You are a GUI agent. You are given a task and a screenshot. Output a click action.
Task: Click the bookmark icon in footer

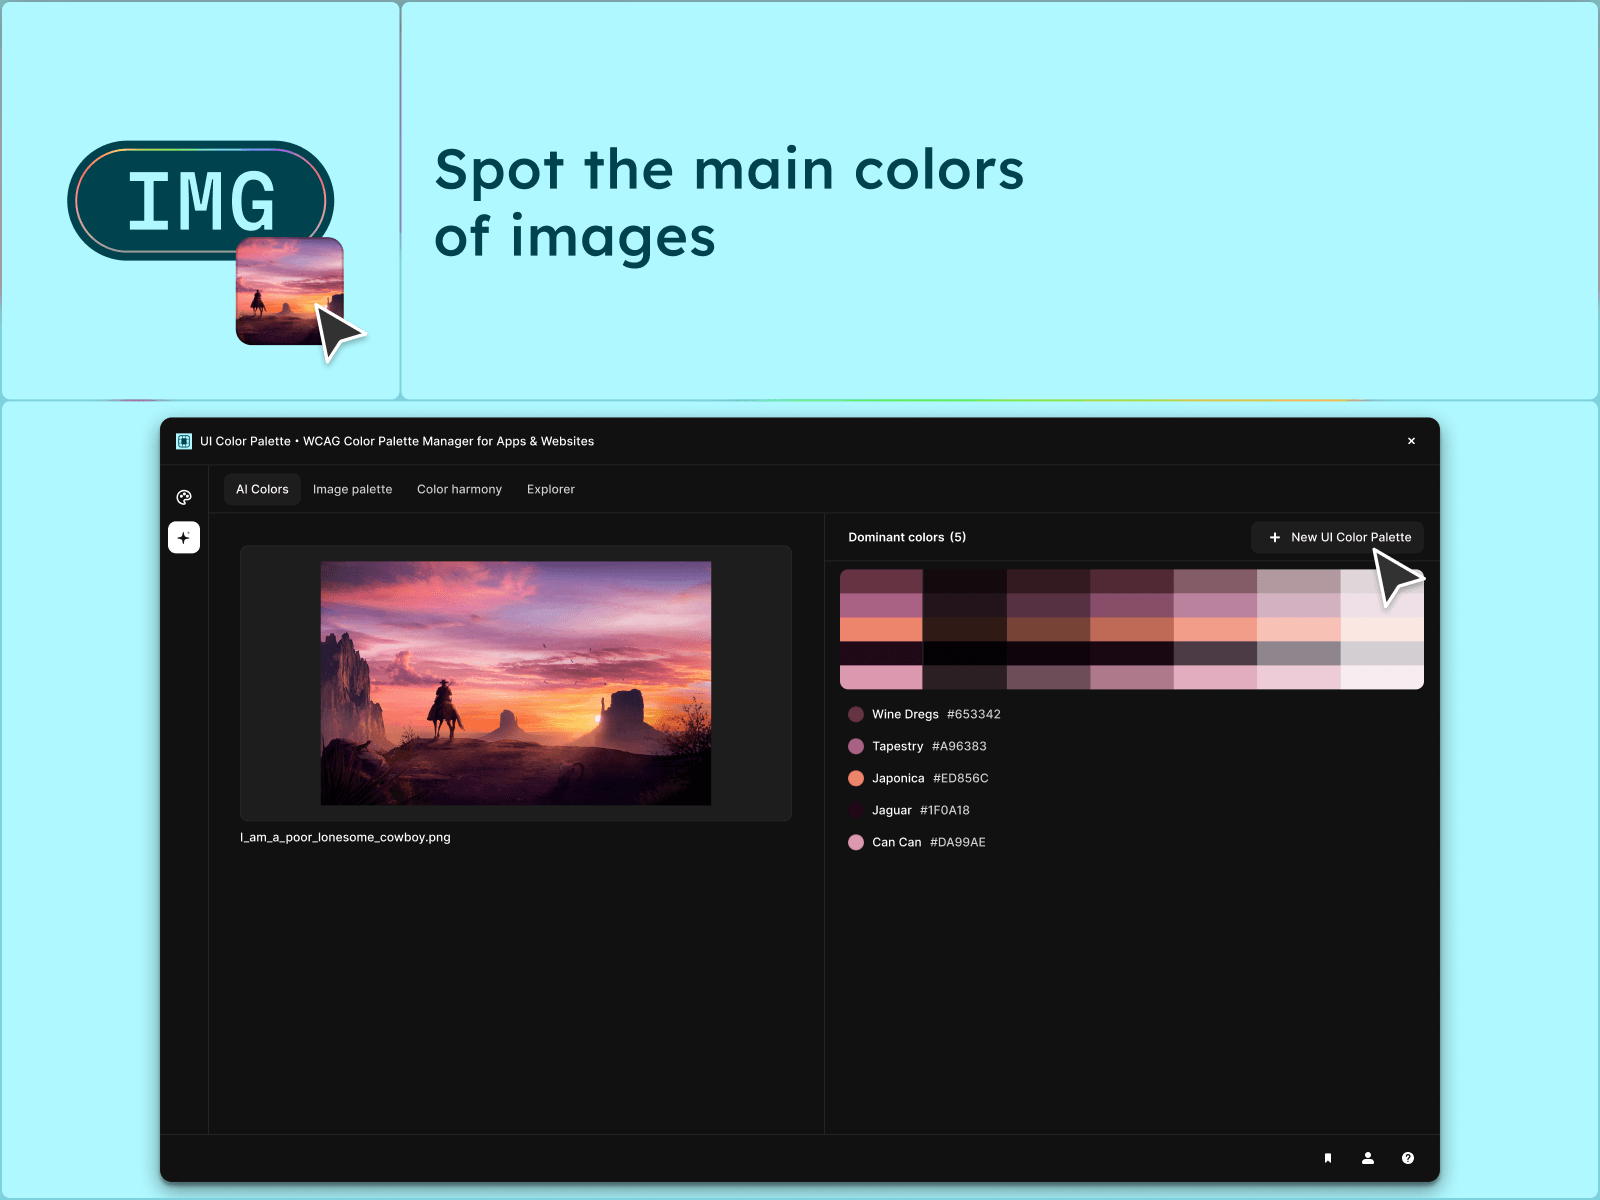(x=1328, y=1158)
